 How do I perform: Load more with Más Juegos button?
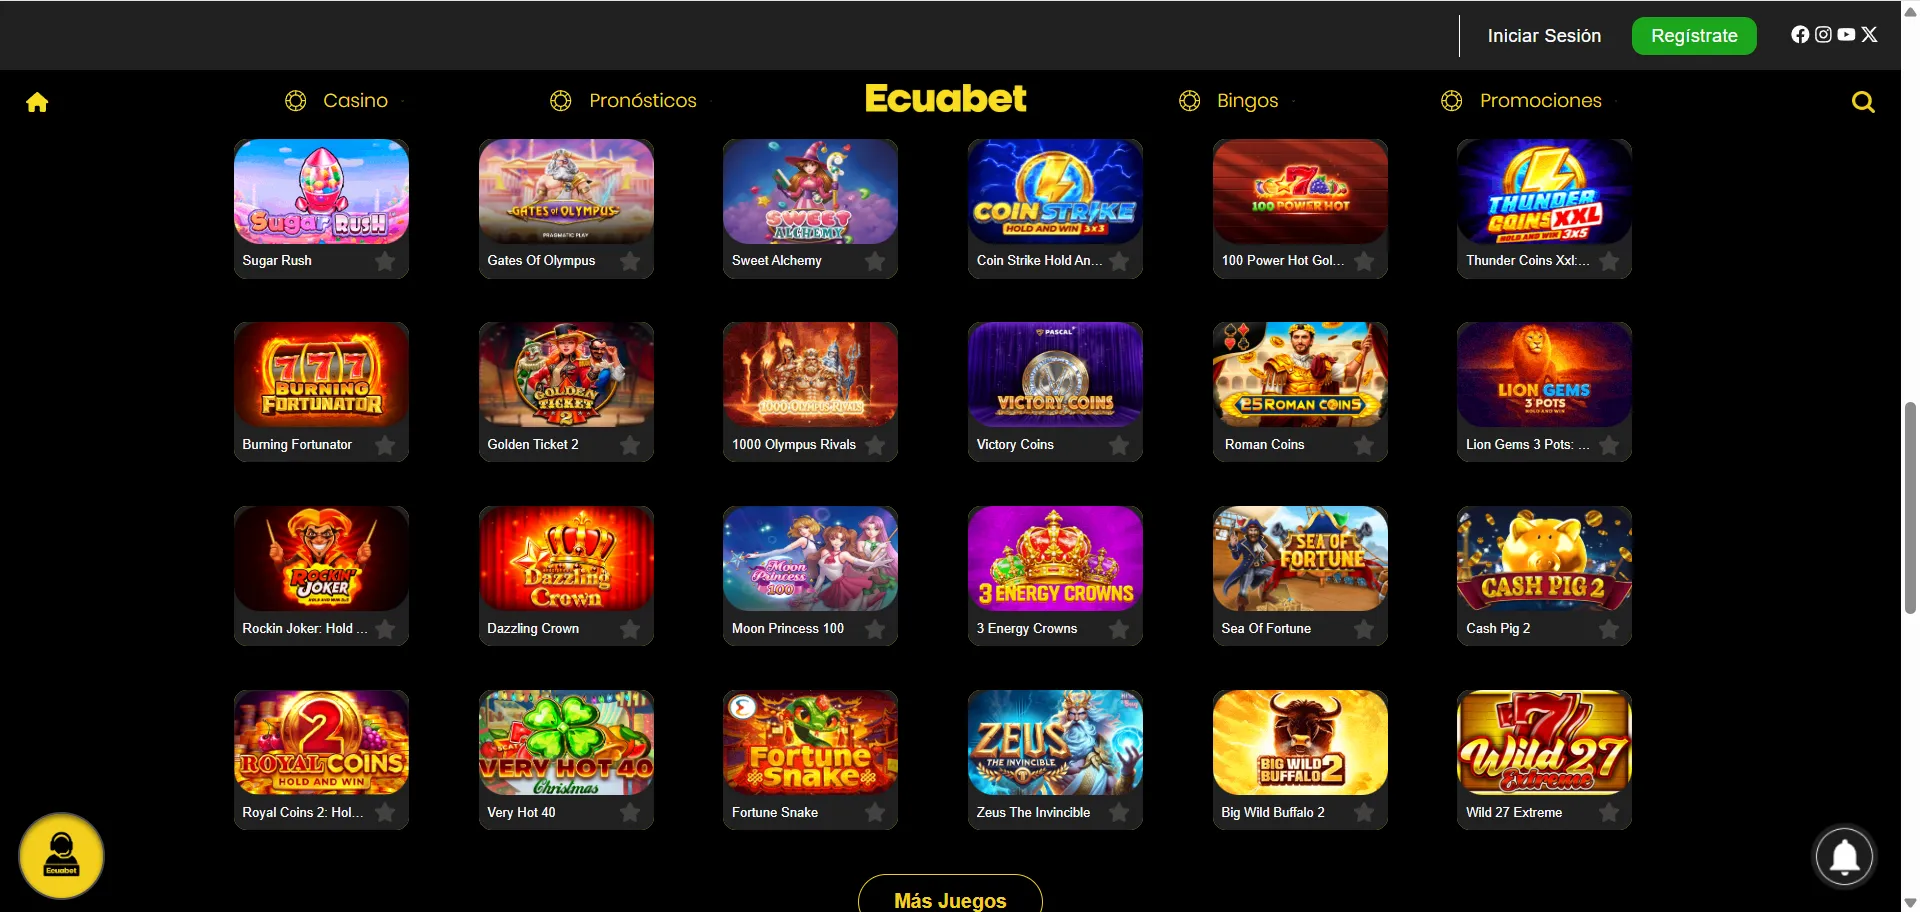pyautogui.click(x=950, y=896)
